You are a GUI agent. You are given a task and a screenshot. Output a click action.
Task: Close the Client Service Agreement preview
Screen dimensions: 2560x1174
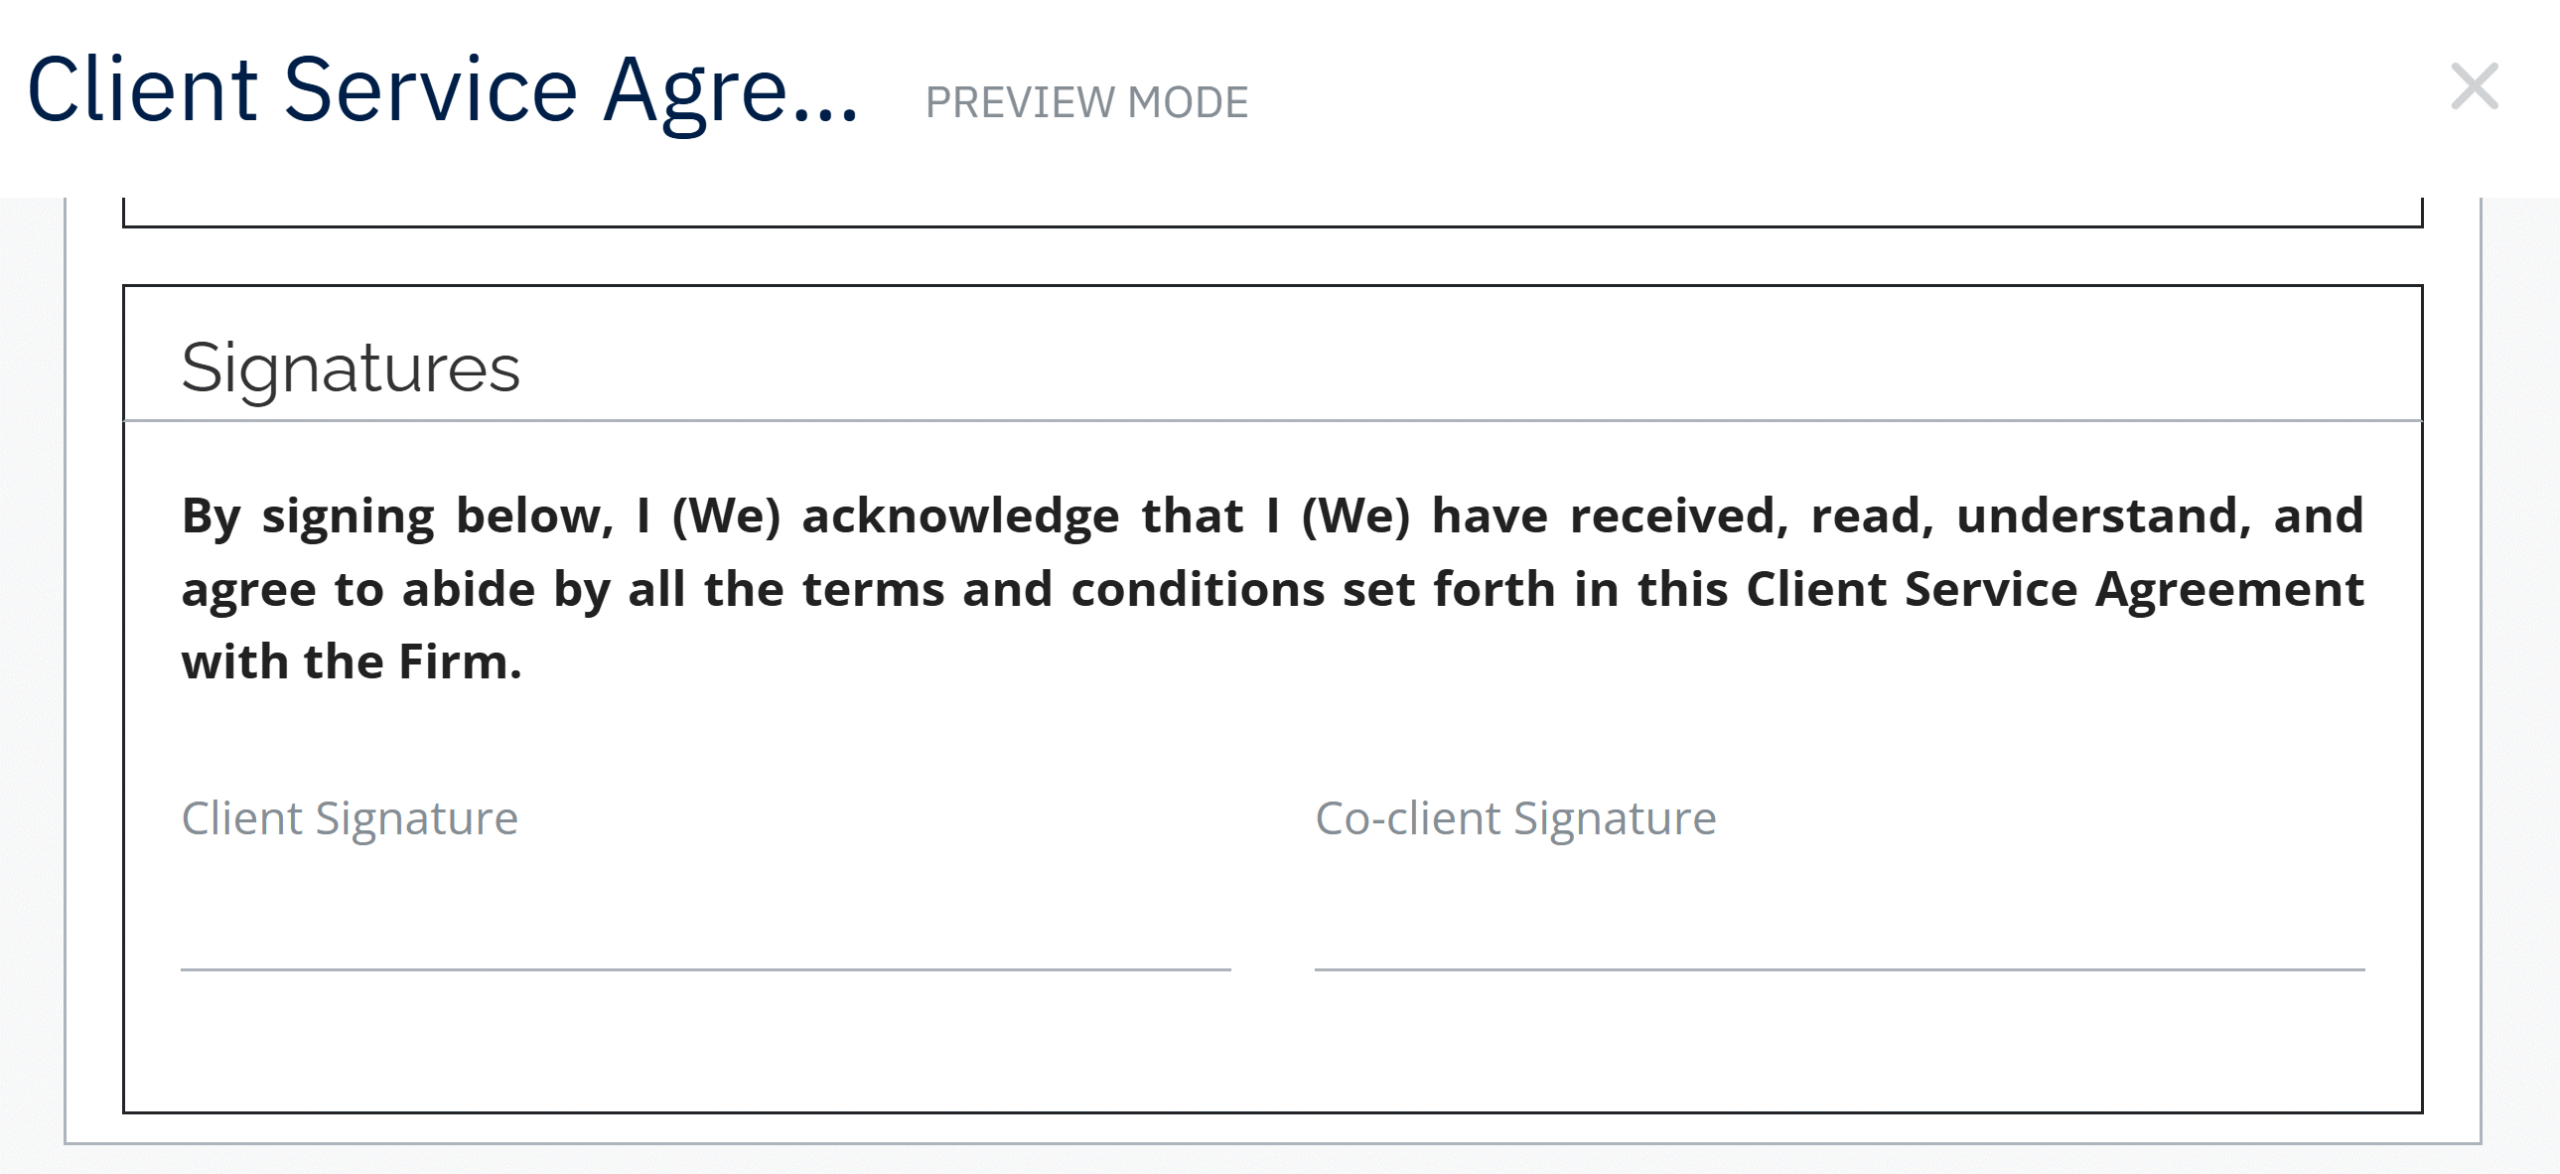tap(2474, 87)
